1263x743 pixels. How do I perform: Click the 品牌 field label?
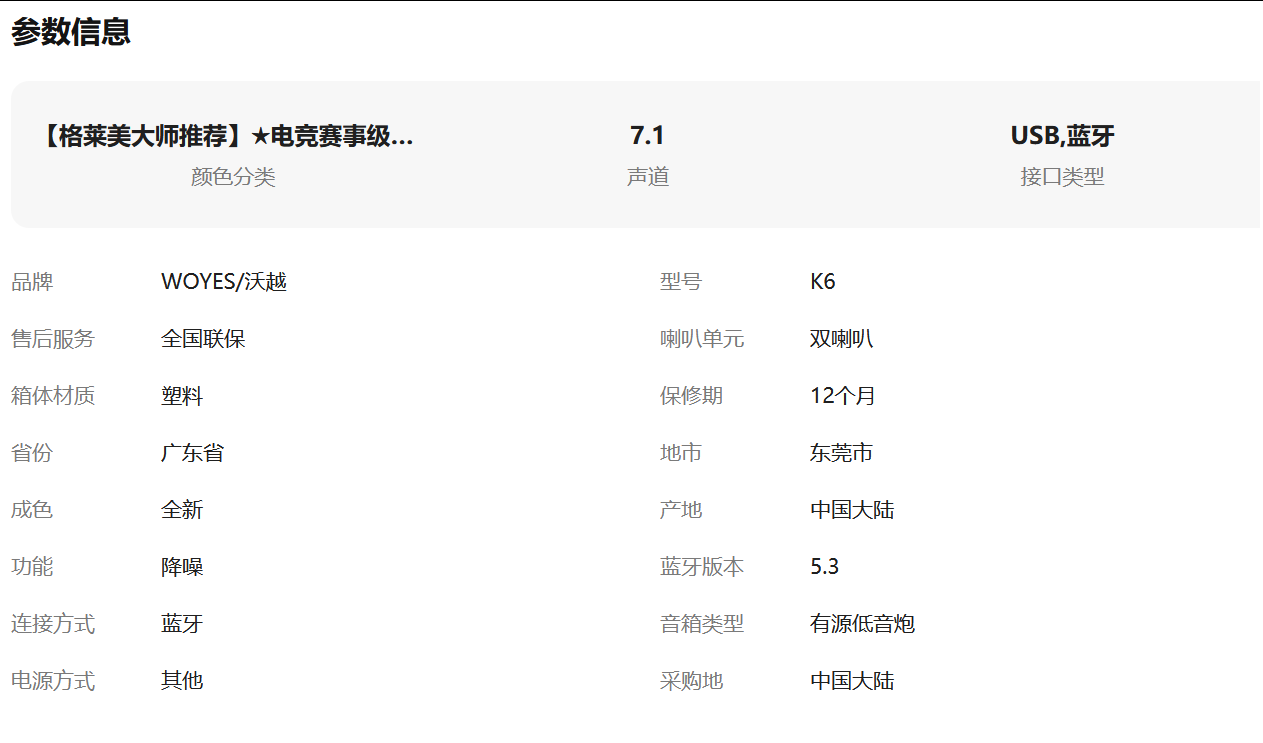(34, 281)
